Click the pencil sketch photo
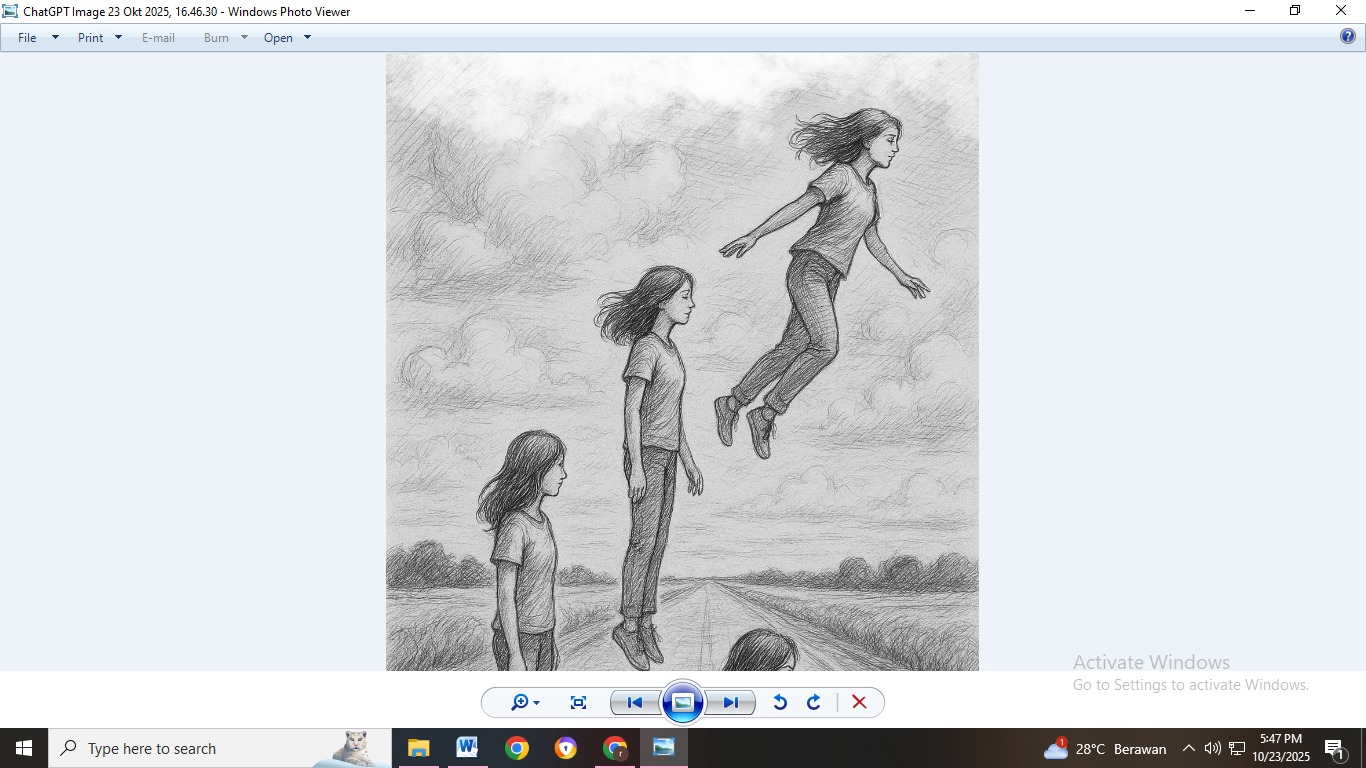Viewport: 1366px width, 768px height. 682,362
